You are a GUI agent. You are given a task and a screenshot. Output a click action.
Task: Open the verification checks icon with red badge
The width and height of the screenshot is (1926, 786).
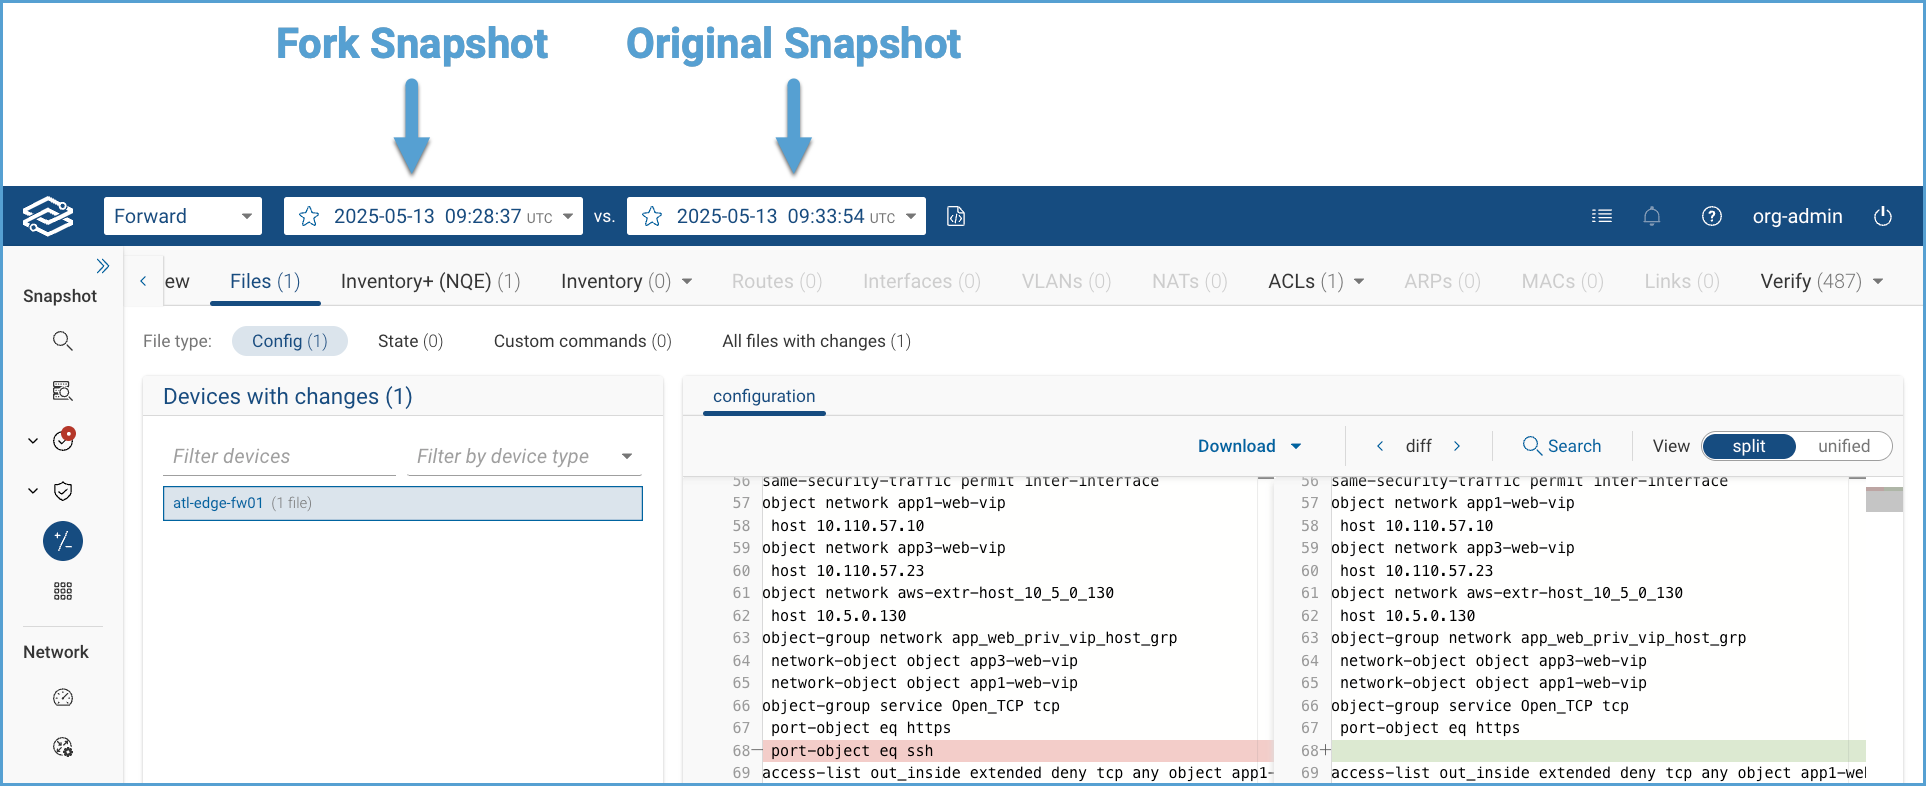click(x=64, y=439)
